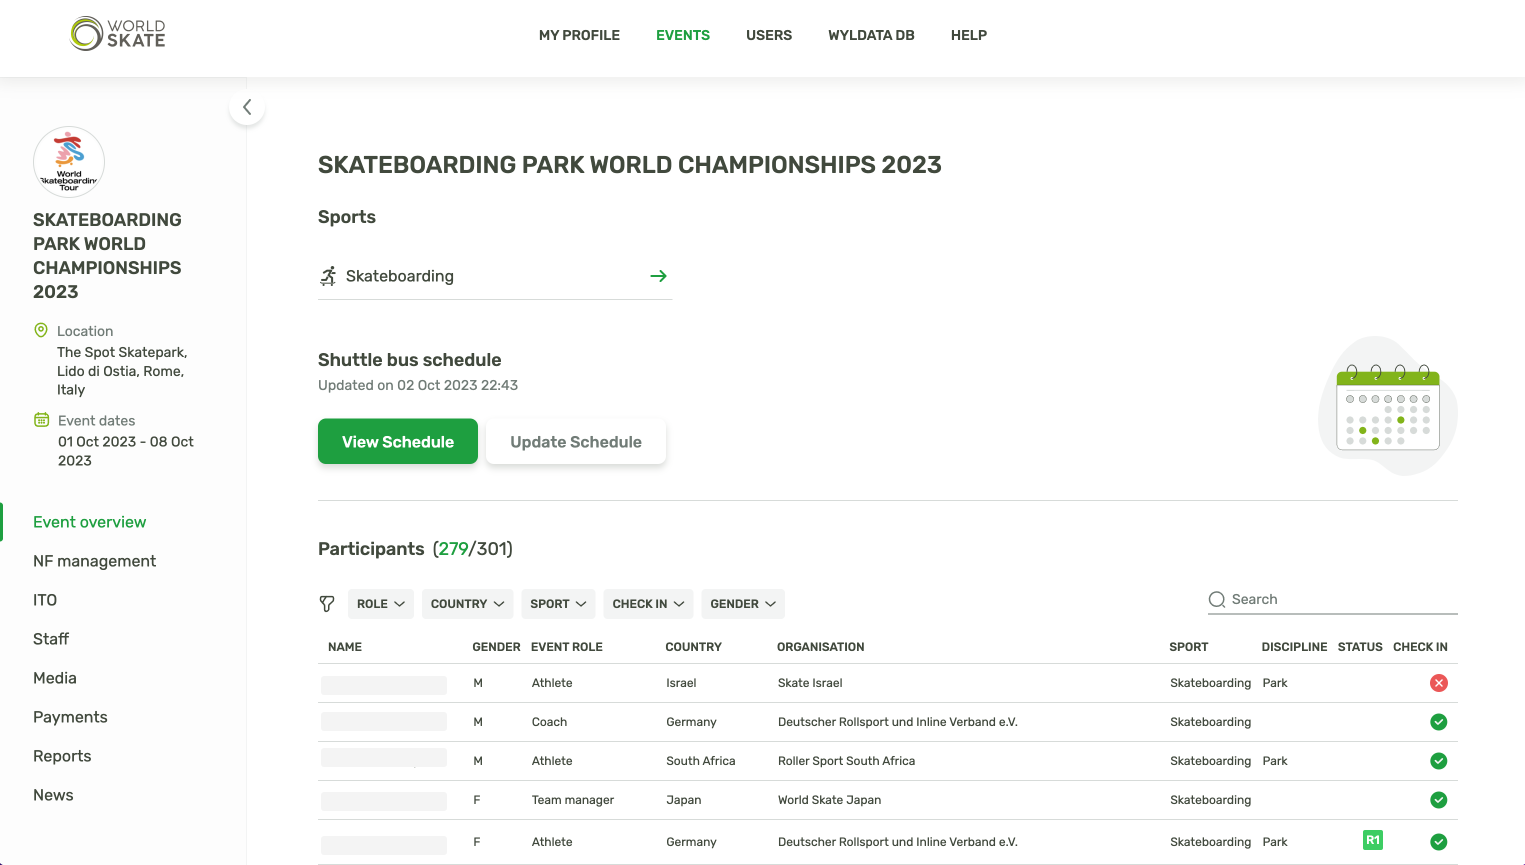Click the World Skateboarding Tour event logo
Viewport: 1525px width, 865px height.
tap(69, 161)
